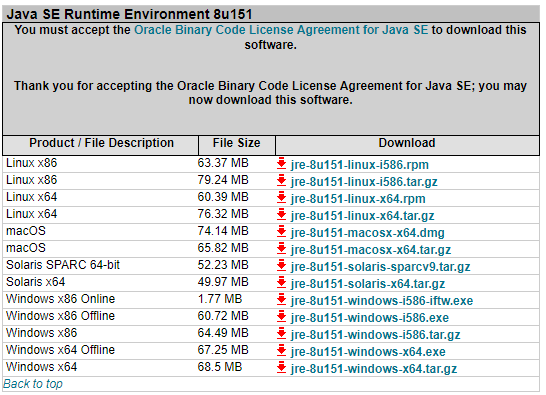Click the 74.14 MB file size
The width and height of the screenshot is (546, 395).
tap(223, 231)
